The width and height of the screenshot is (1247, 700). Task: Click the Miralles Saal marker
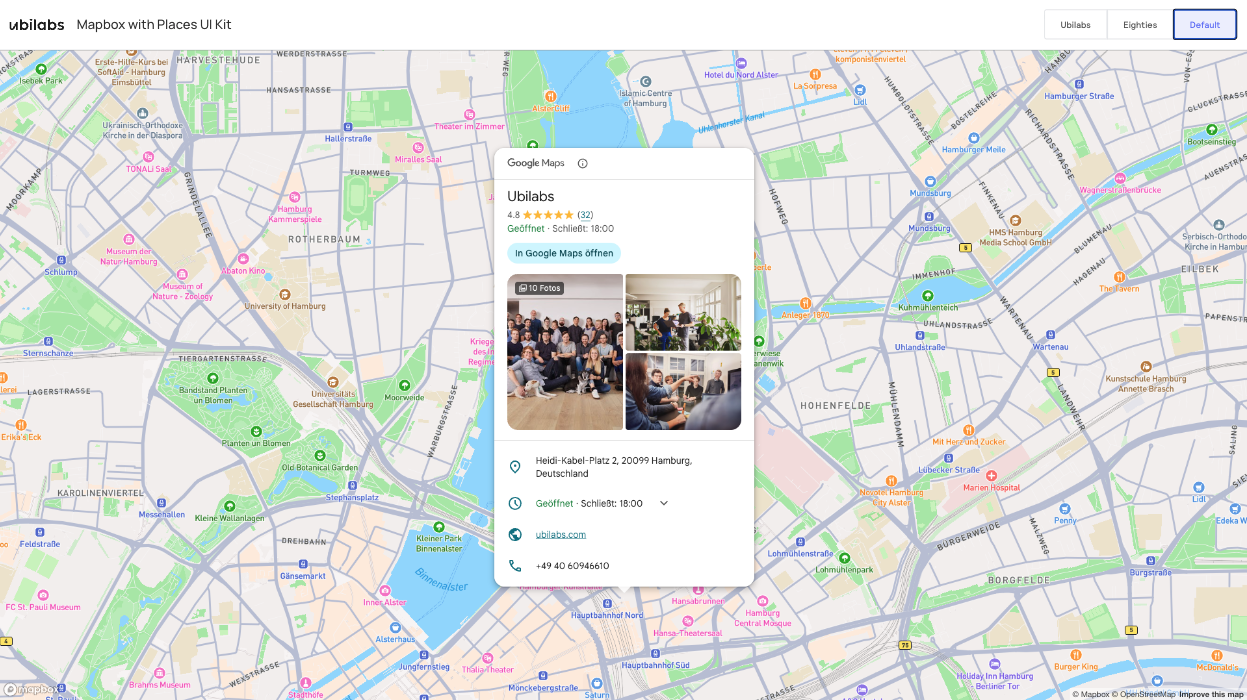(x=419, y=147)
